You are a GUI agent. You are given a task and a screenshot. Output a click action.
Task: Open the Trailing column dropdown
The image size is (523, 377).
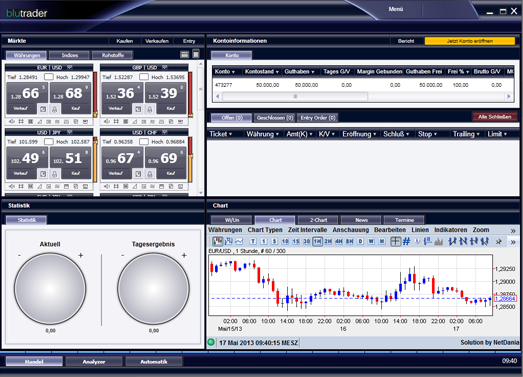tap(478, 134)
